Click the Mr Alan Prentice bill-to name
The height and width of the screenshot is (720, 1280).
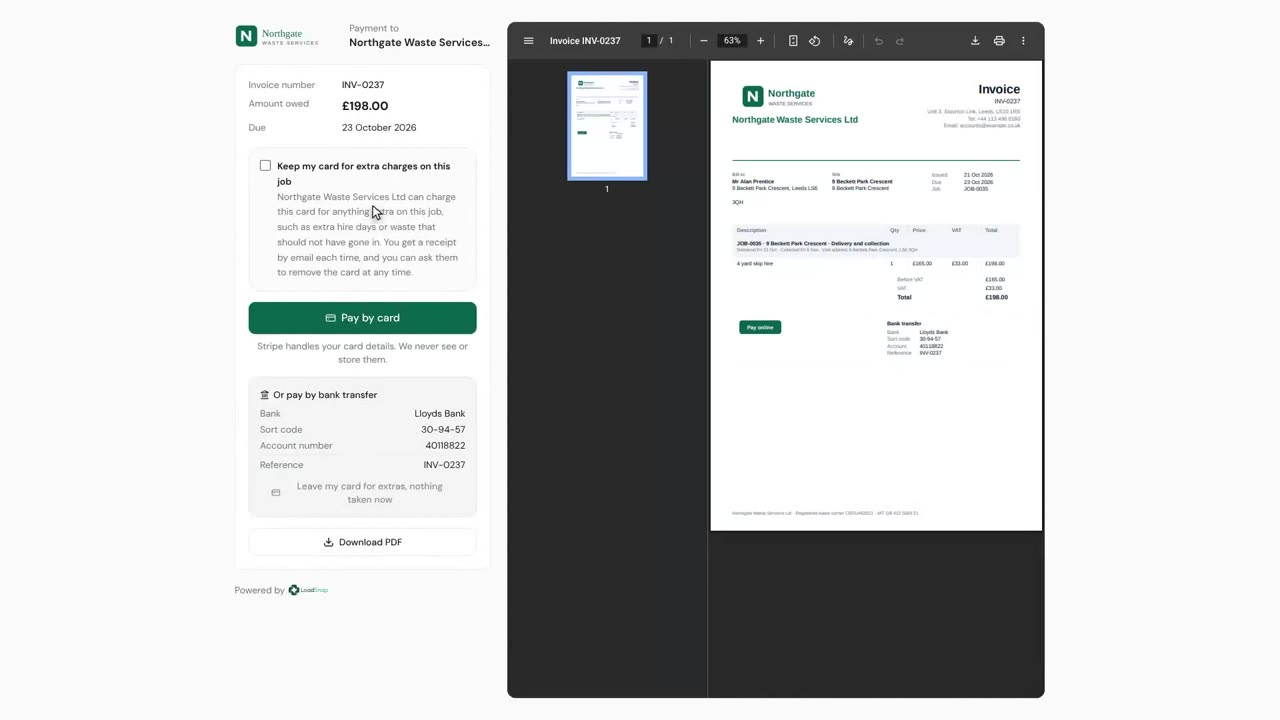753,182
